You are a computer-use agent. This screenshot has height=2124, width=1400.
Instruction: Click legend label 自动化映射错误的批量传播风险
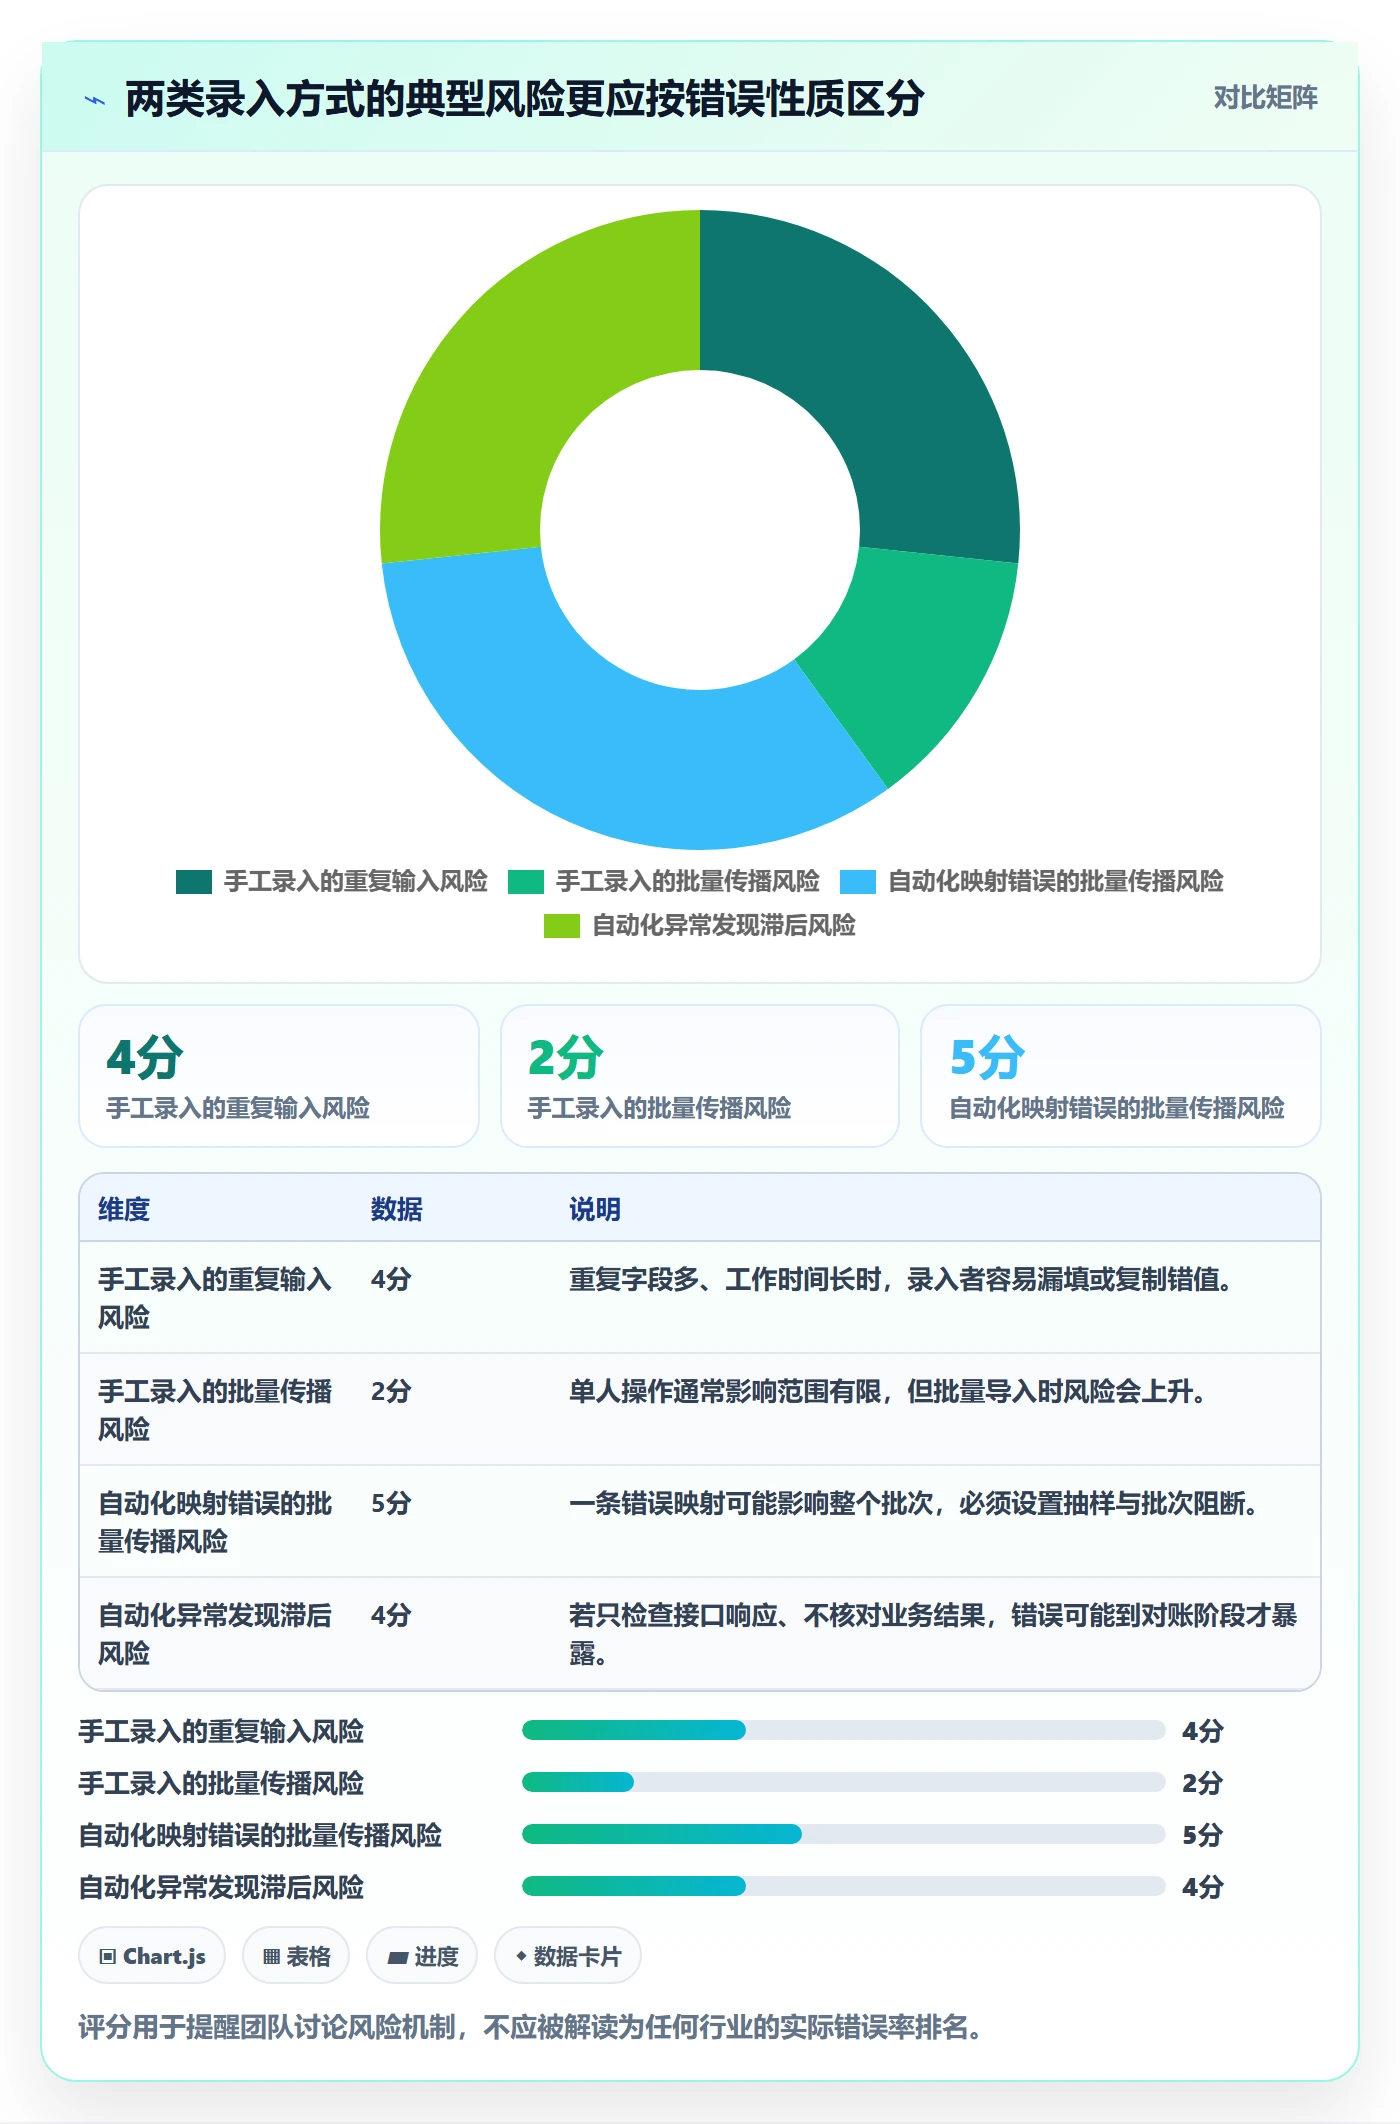click(1056, 882)
